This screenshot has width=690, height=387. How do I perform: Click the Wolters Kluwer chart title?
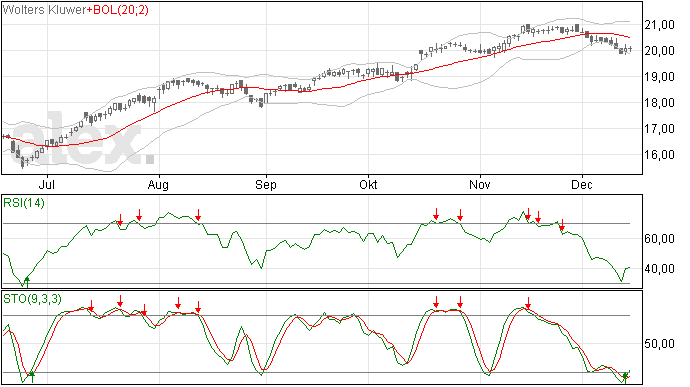click(x=44, y=9)
